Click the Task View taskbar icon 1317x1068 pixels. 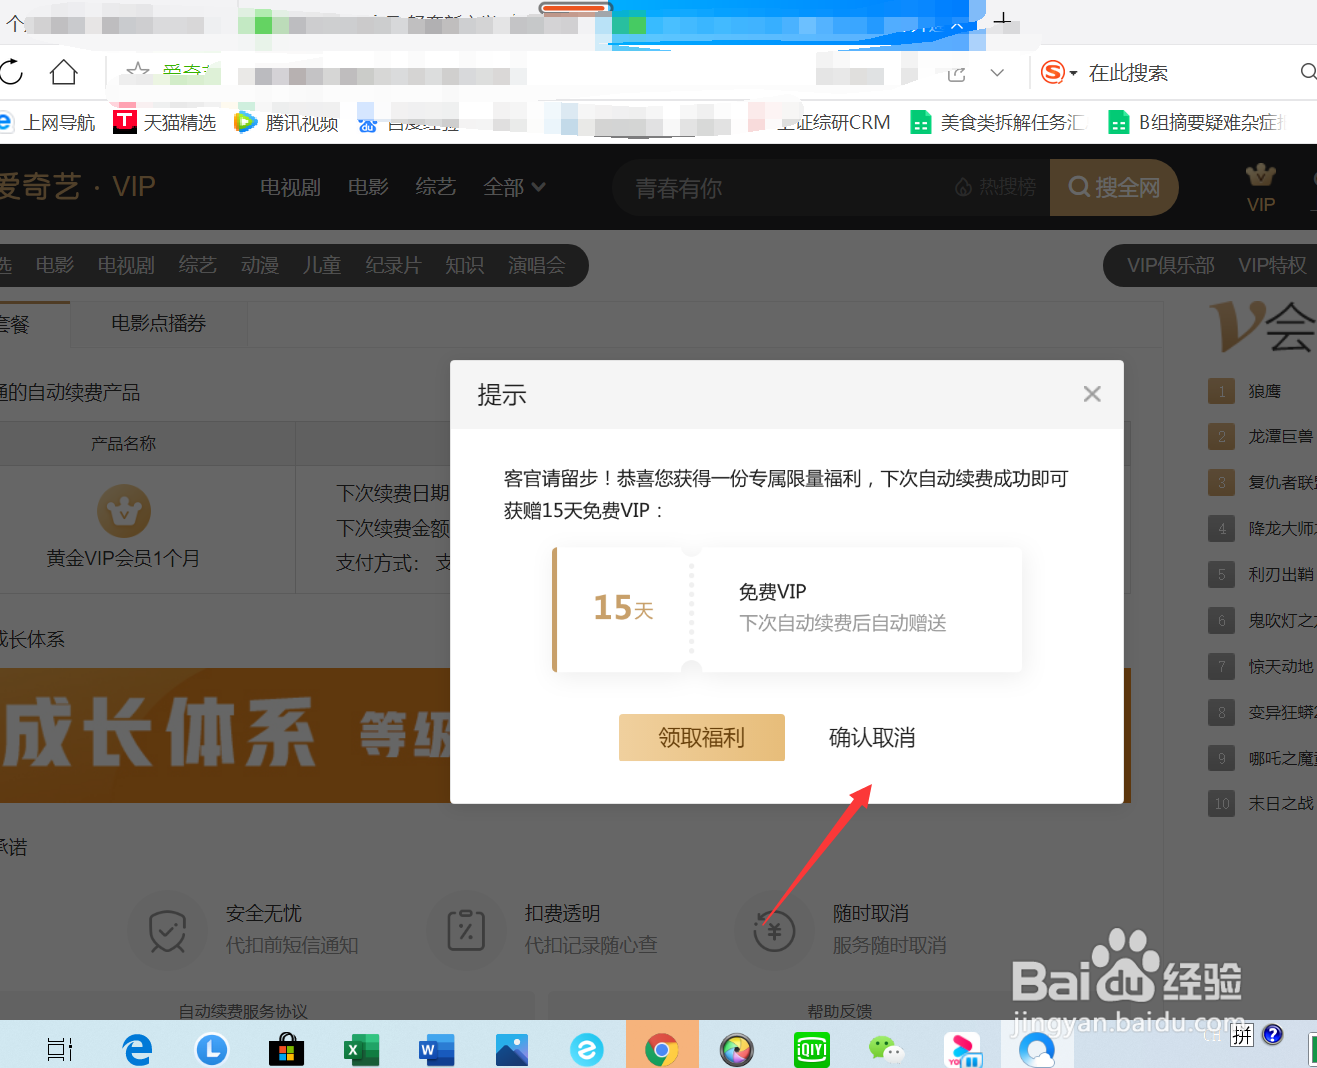click(60, 1049)
